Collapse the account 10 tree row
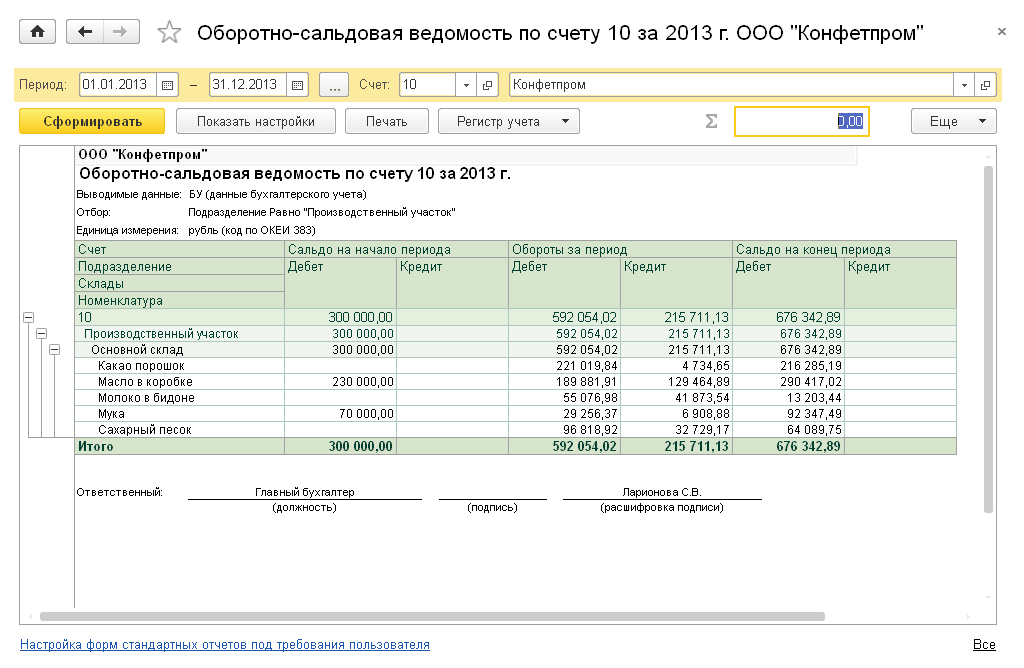The image size is (1024, 668). click(x=28, y=317)
